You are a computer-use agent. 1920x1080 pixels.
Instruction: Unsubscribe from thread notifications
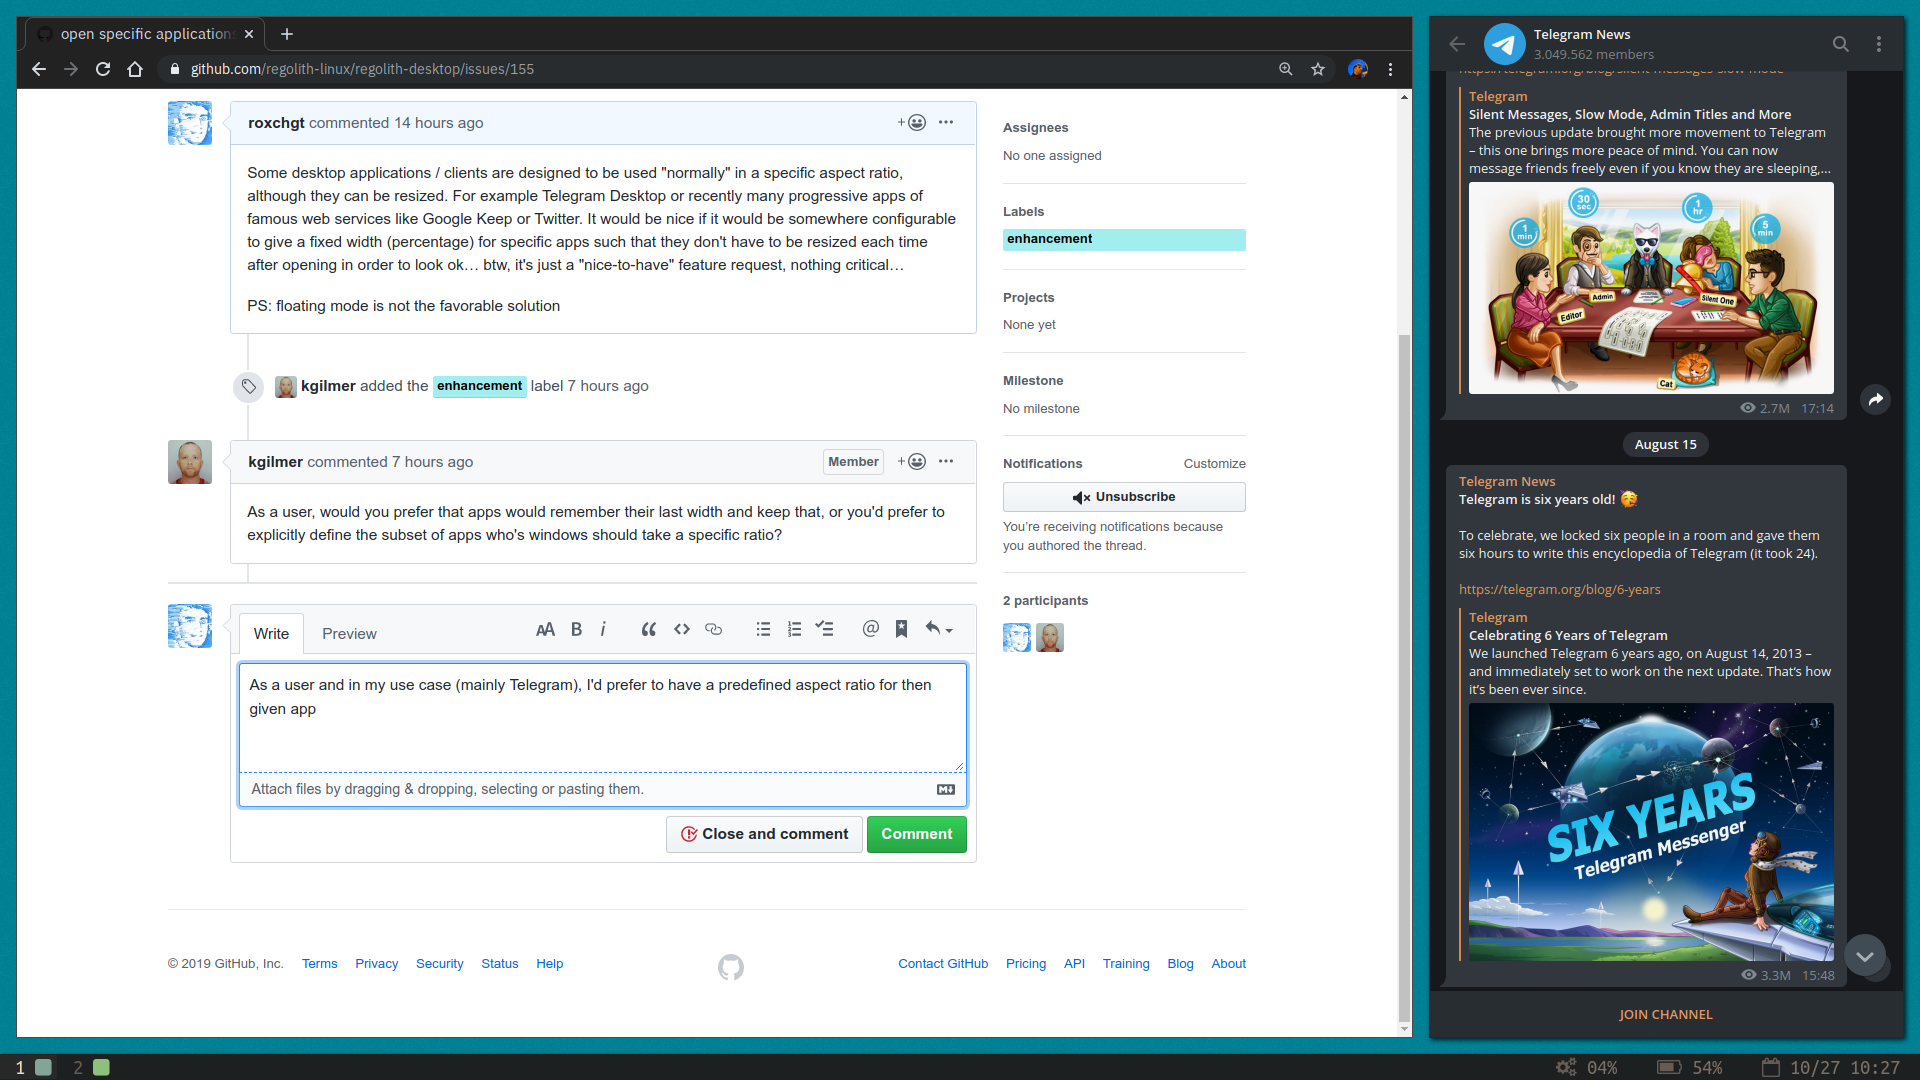(x=1124, y=497)
